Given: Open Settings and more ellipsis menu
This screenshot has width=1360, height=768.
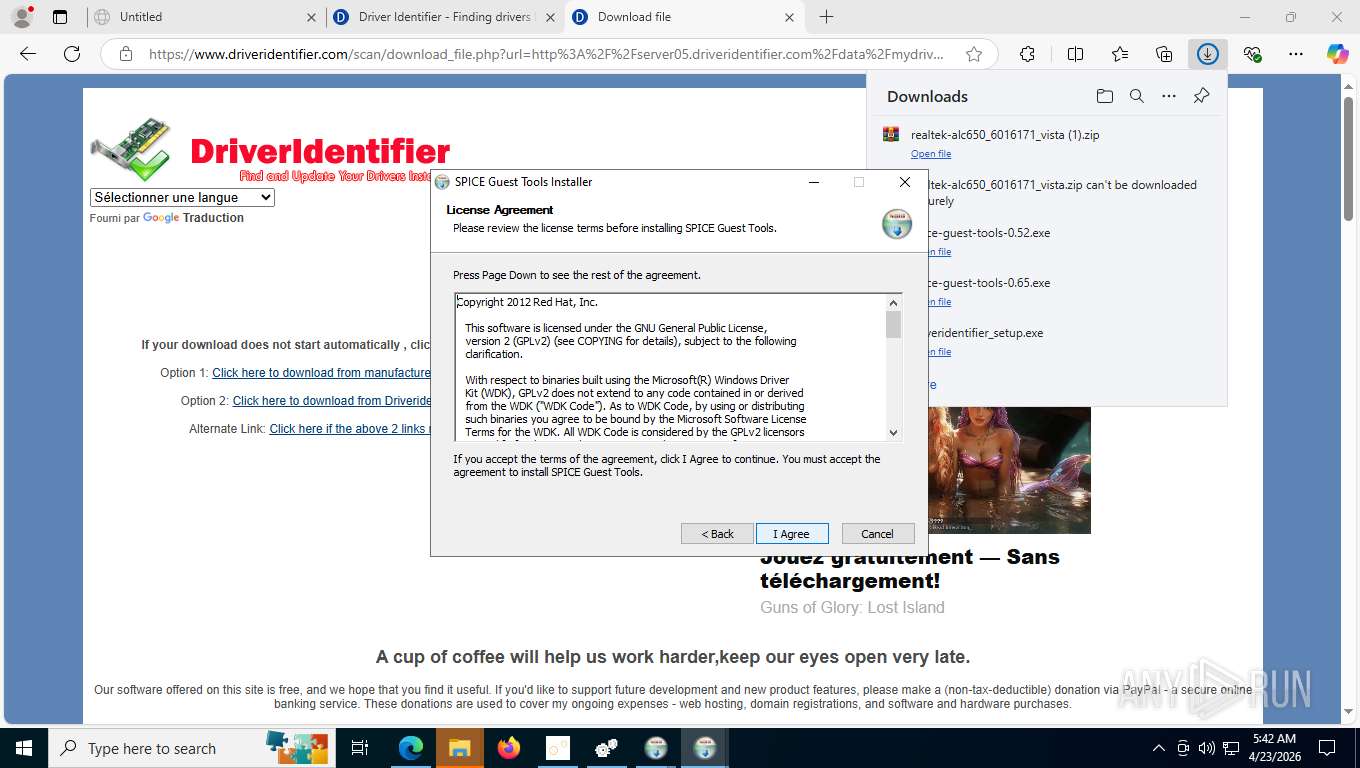Looking at the screenshot, I should (1296, 54).
